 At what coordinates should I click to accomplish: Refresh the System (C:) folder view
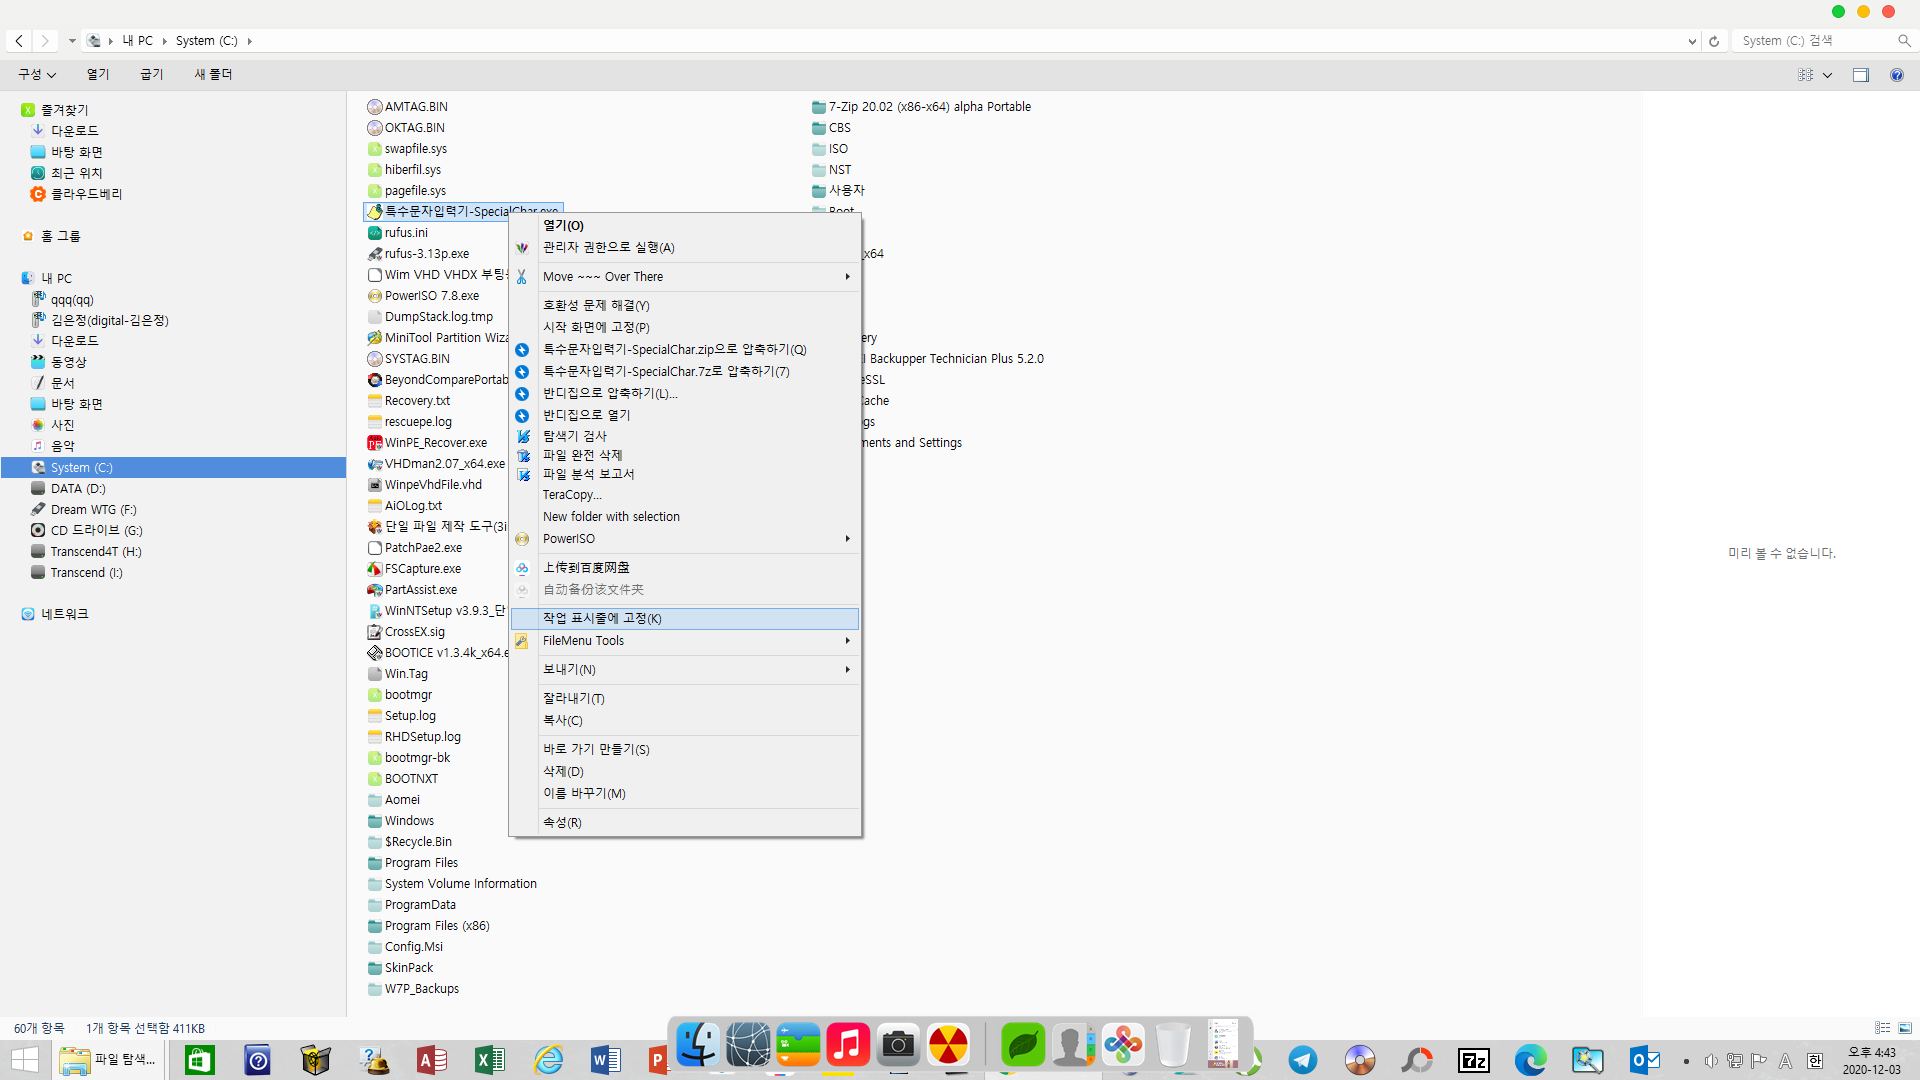[x=1714, y=41]
